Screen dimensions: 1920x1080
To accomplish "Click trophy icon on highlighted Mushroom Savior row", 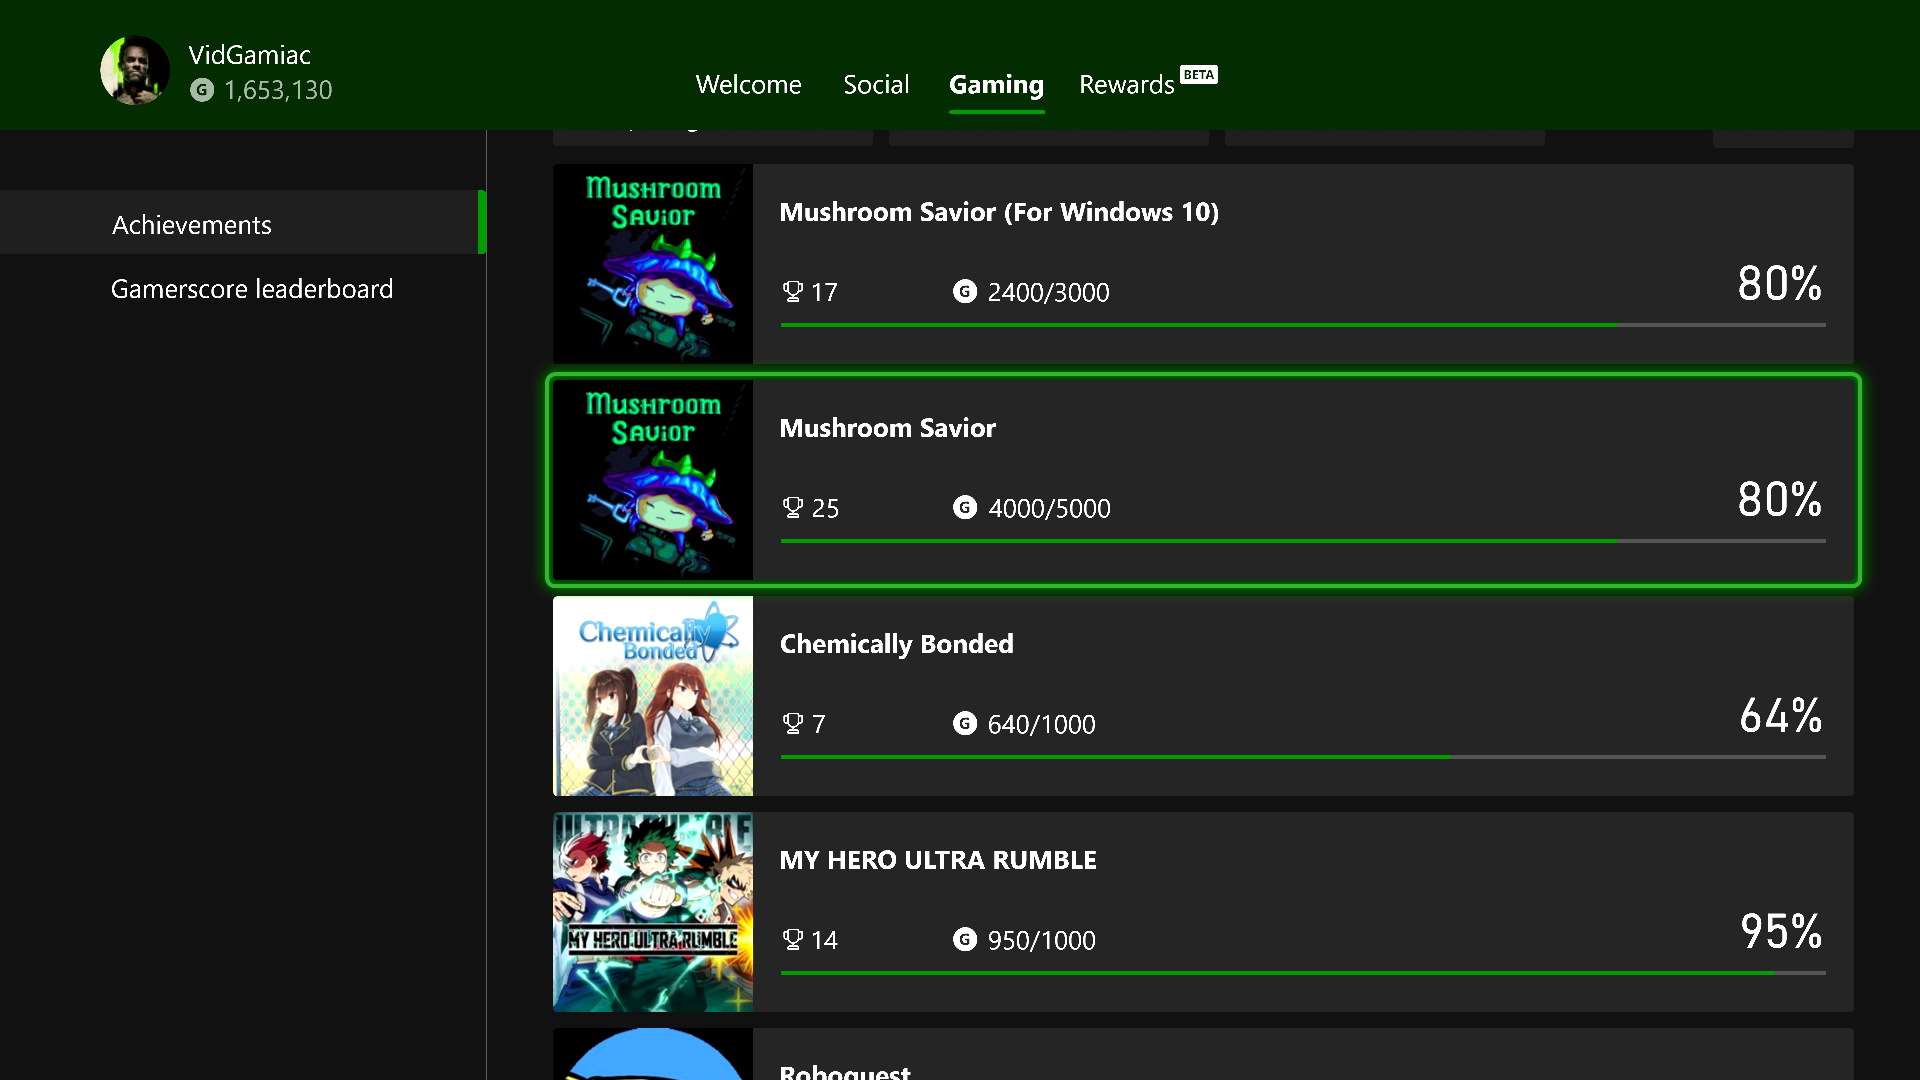I will pos(792,508).
